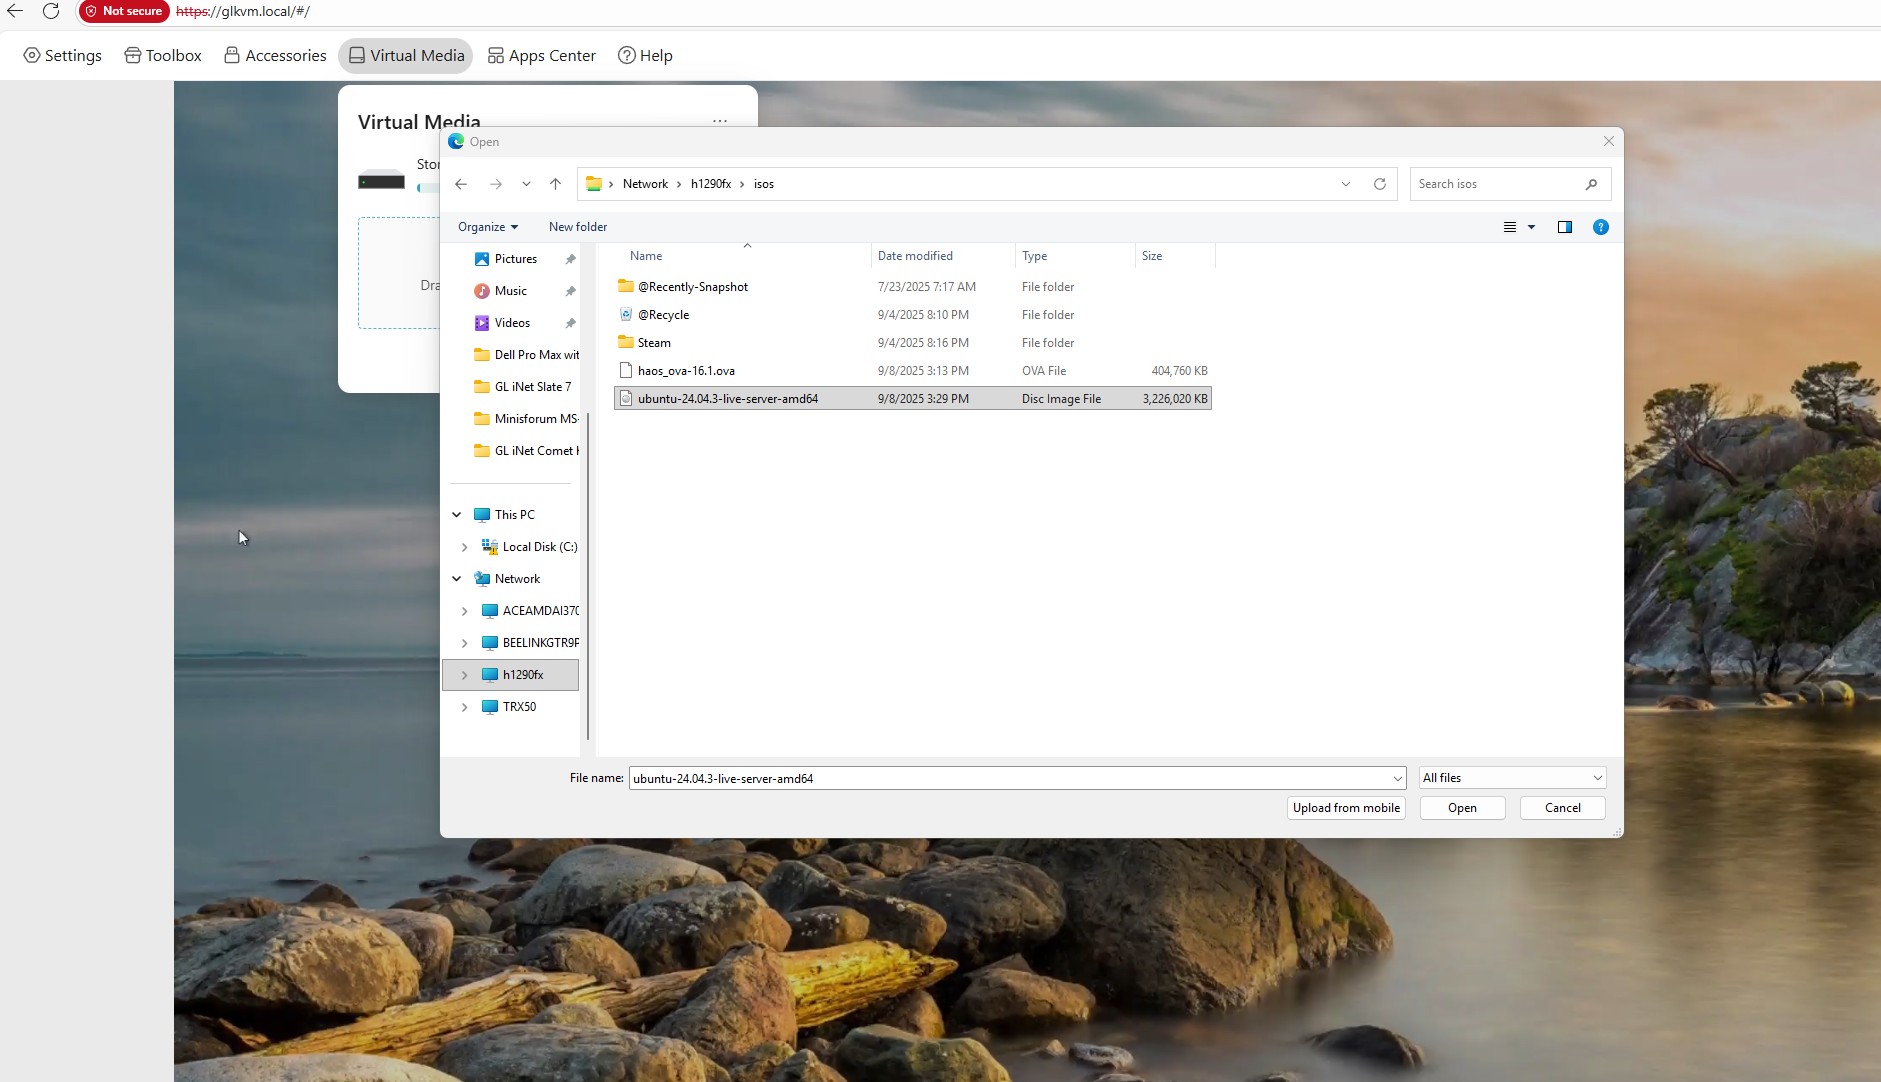This screenshot has height=1082, width=1881.
Task: Toggle the preview pane icon
Action: click(1564, 227)
